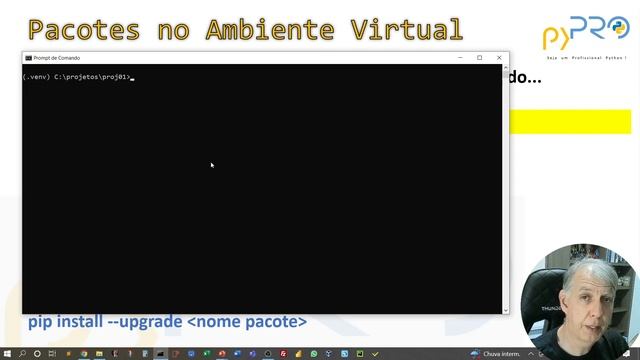
Task: Close the Prompt de Comando window
Action: 499,58
